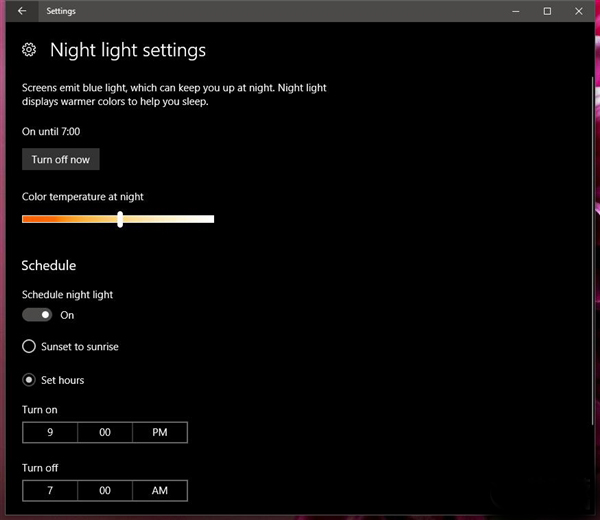Open the Turn on minutes field showing 00
600x520 pixels.
tap(105, 432)
